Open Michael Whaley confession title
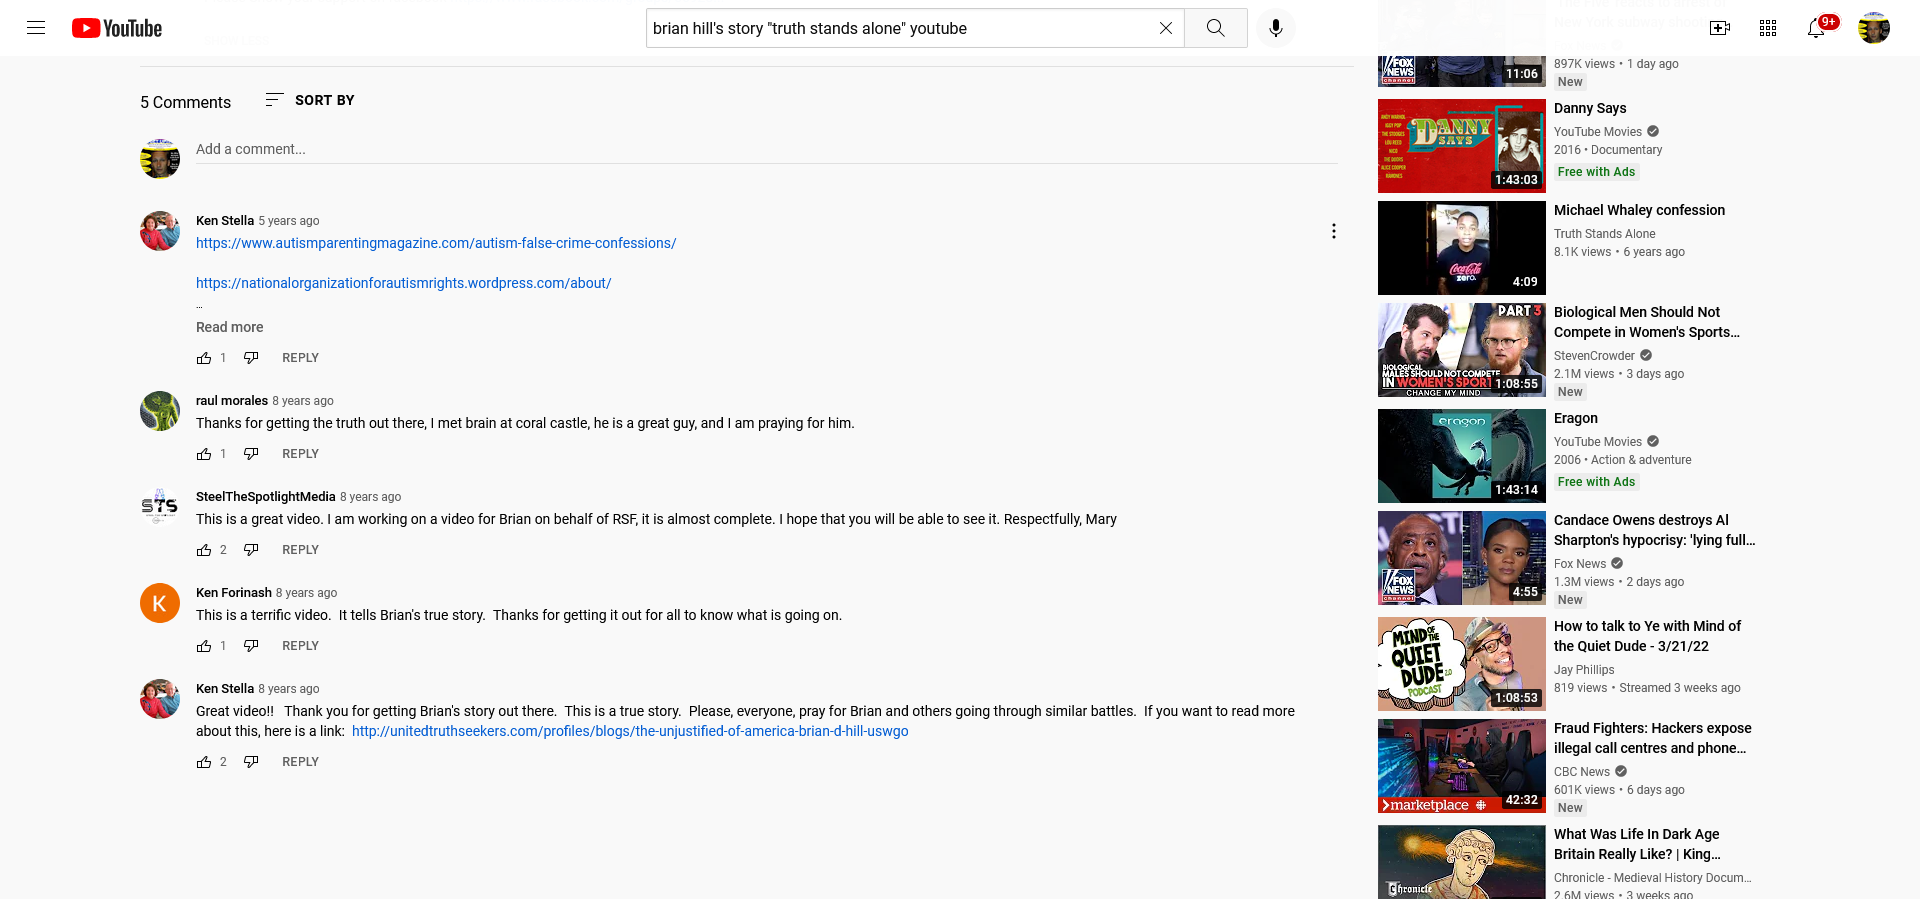This screenshot has width=1920, height=899. pyautogui.click(x=1640, y=210)
